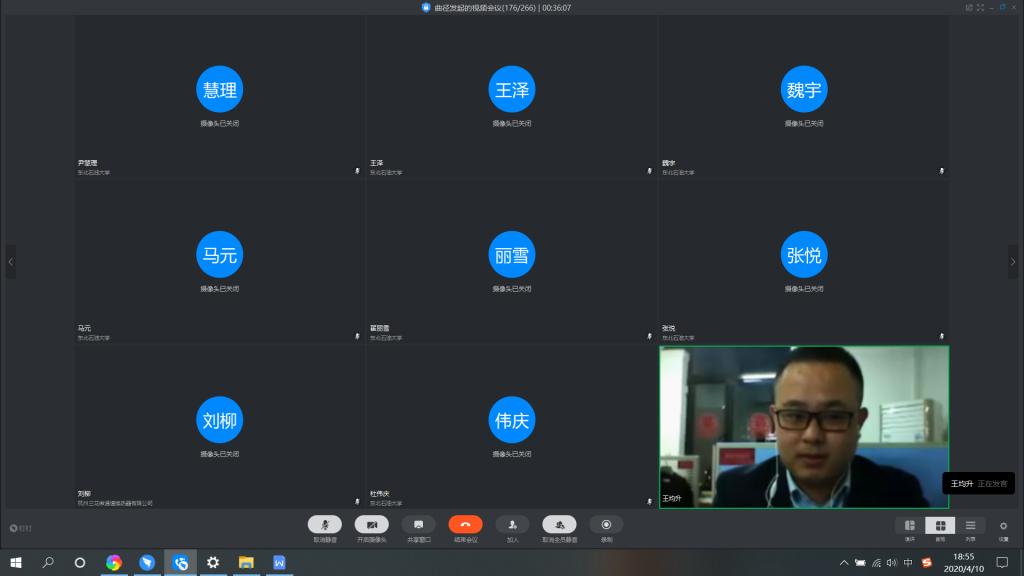
Task: Switch to grid view layout
Action: (x=940, y=525)
